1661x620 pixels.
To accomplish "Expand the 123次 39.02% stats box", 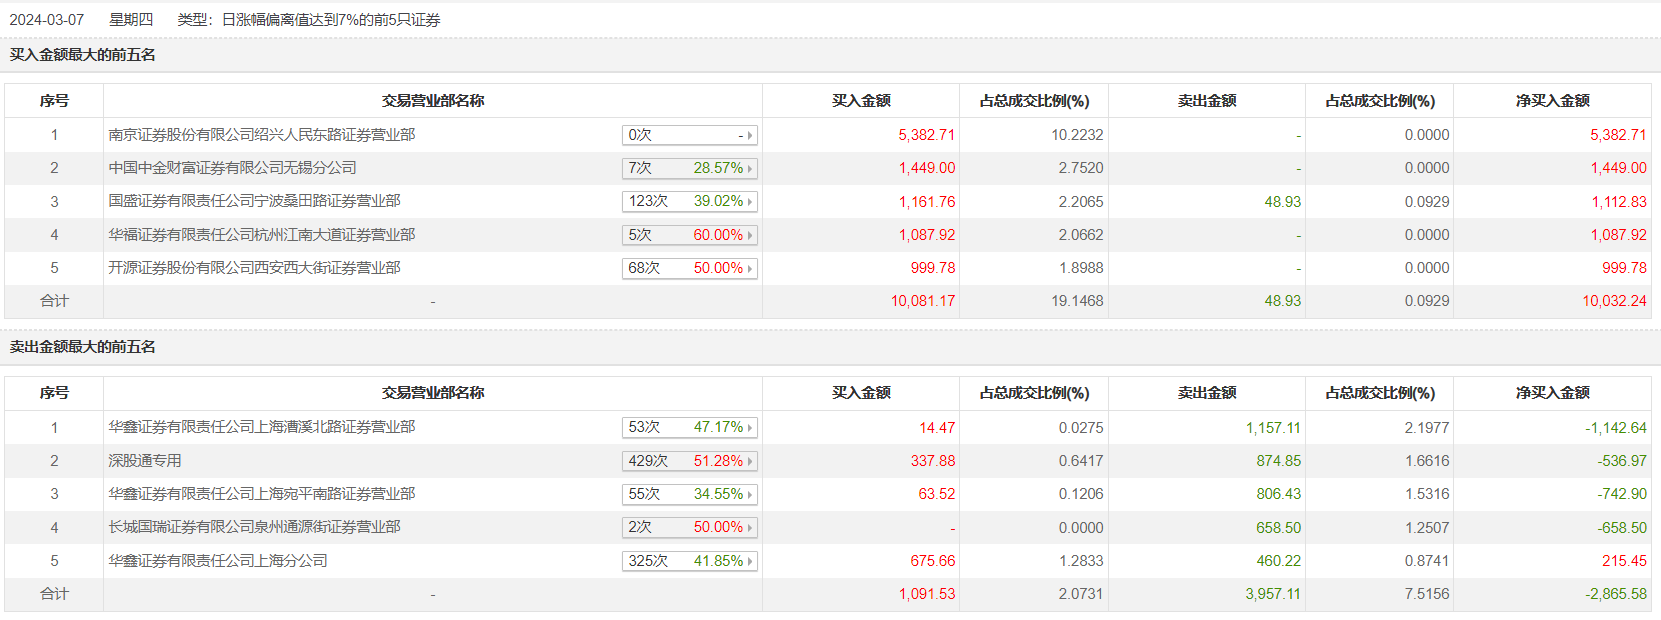I will click(x=689, y=201).
